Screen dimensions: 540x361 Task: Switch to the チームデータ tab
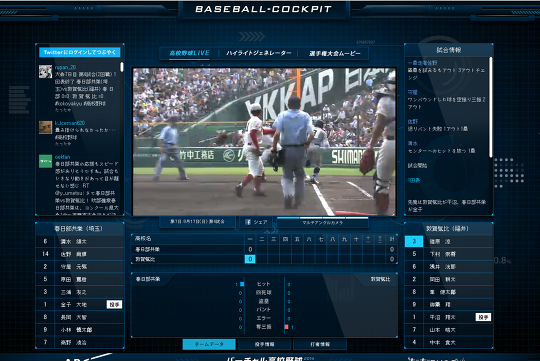point(209,344)
